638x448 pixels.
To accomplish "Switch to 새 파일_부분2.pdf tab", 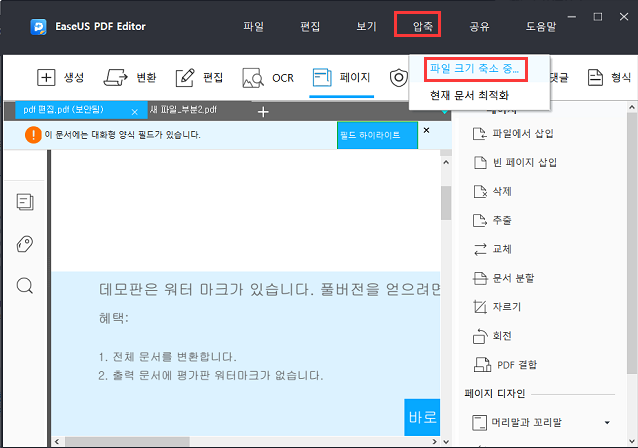I will (x=183, y=110).
